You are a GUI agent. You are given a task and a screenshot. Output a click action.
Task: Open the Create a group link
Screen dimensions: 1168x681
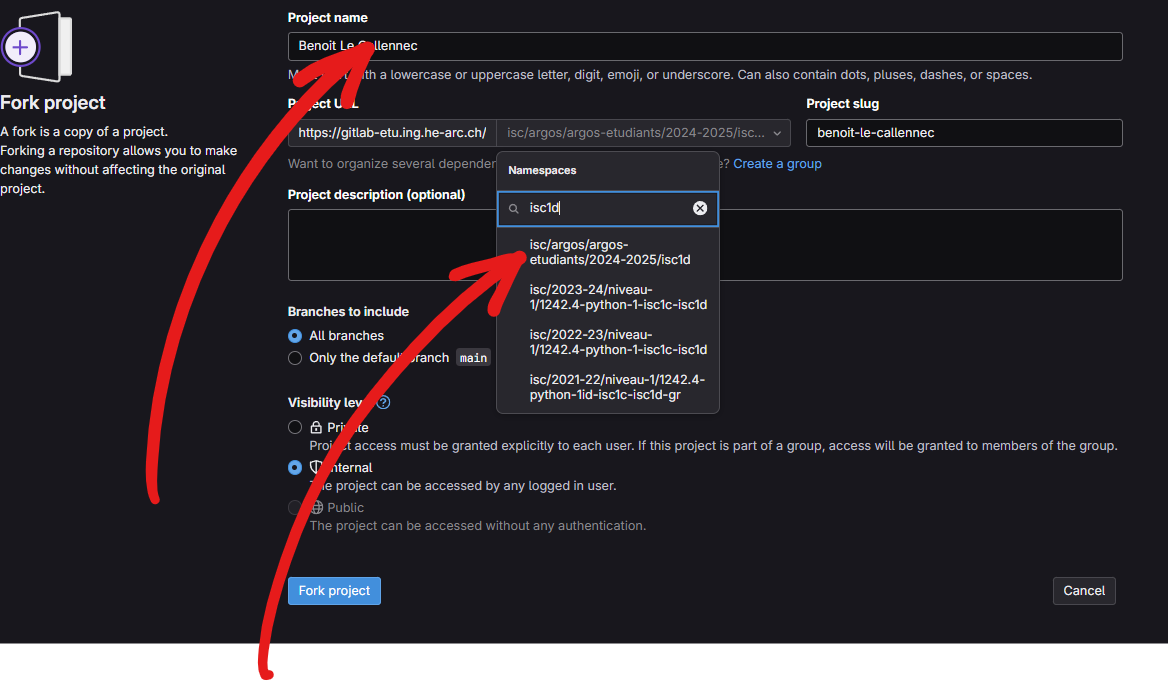pos(777,164)
